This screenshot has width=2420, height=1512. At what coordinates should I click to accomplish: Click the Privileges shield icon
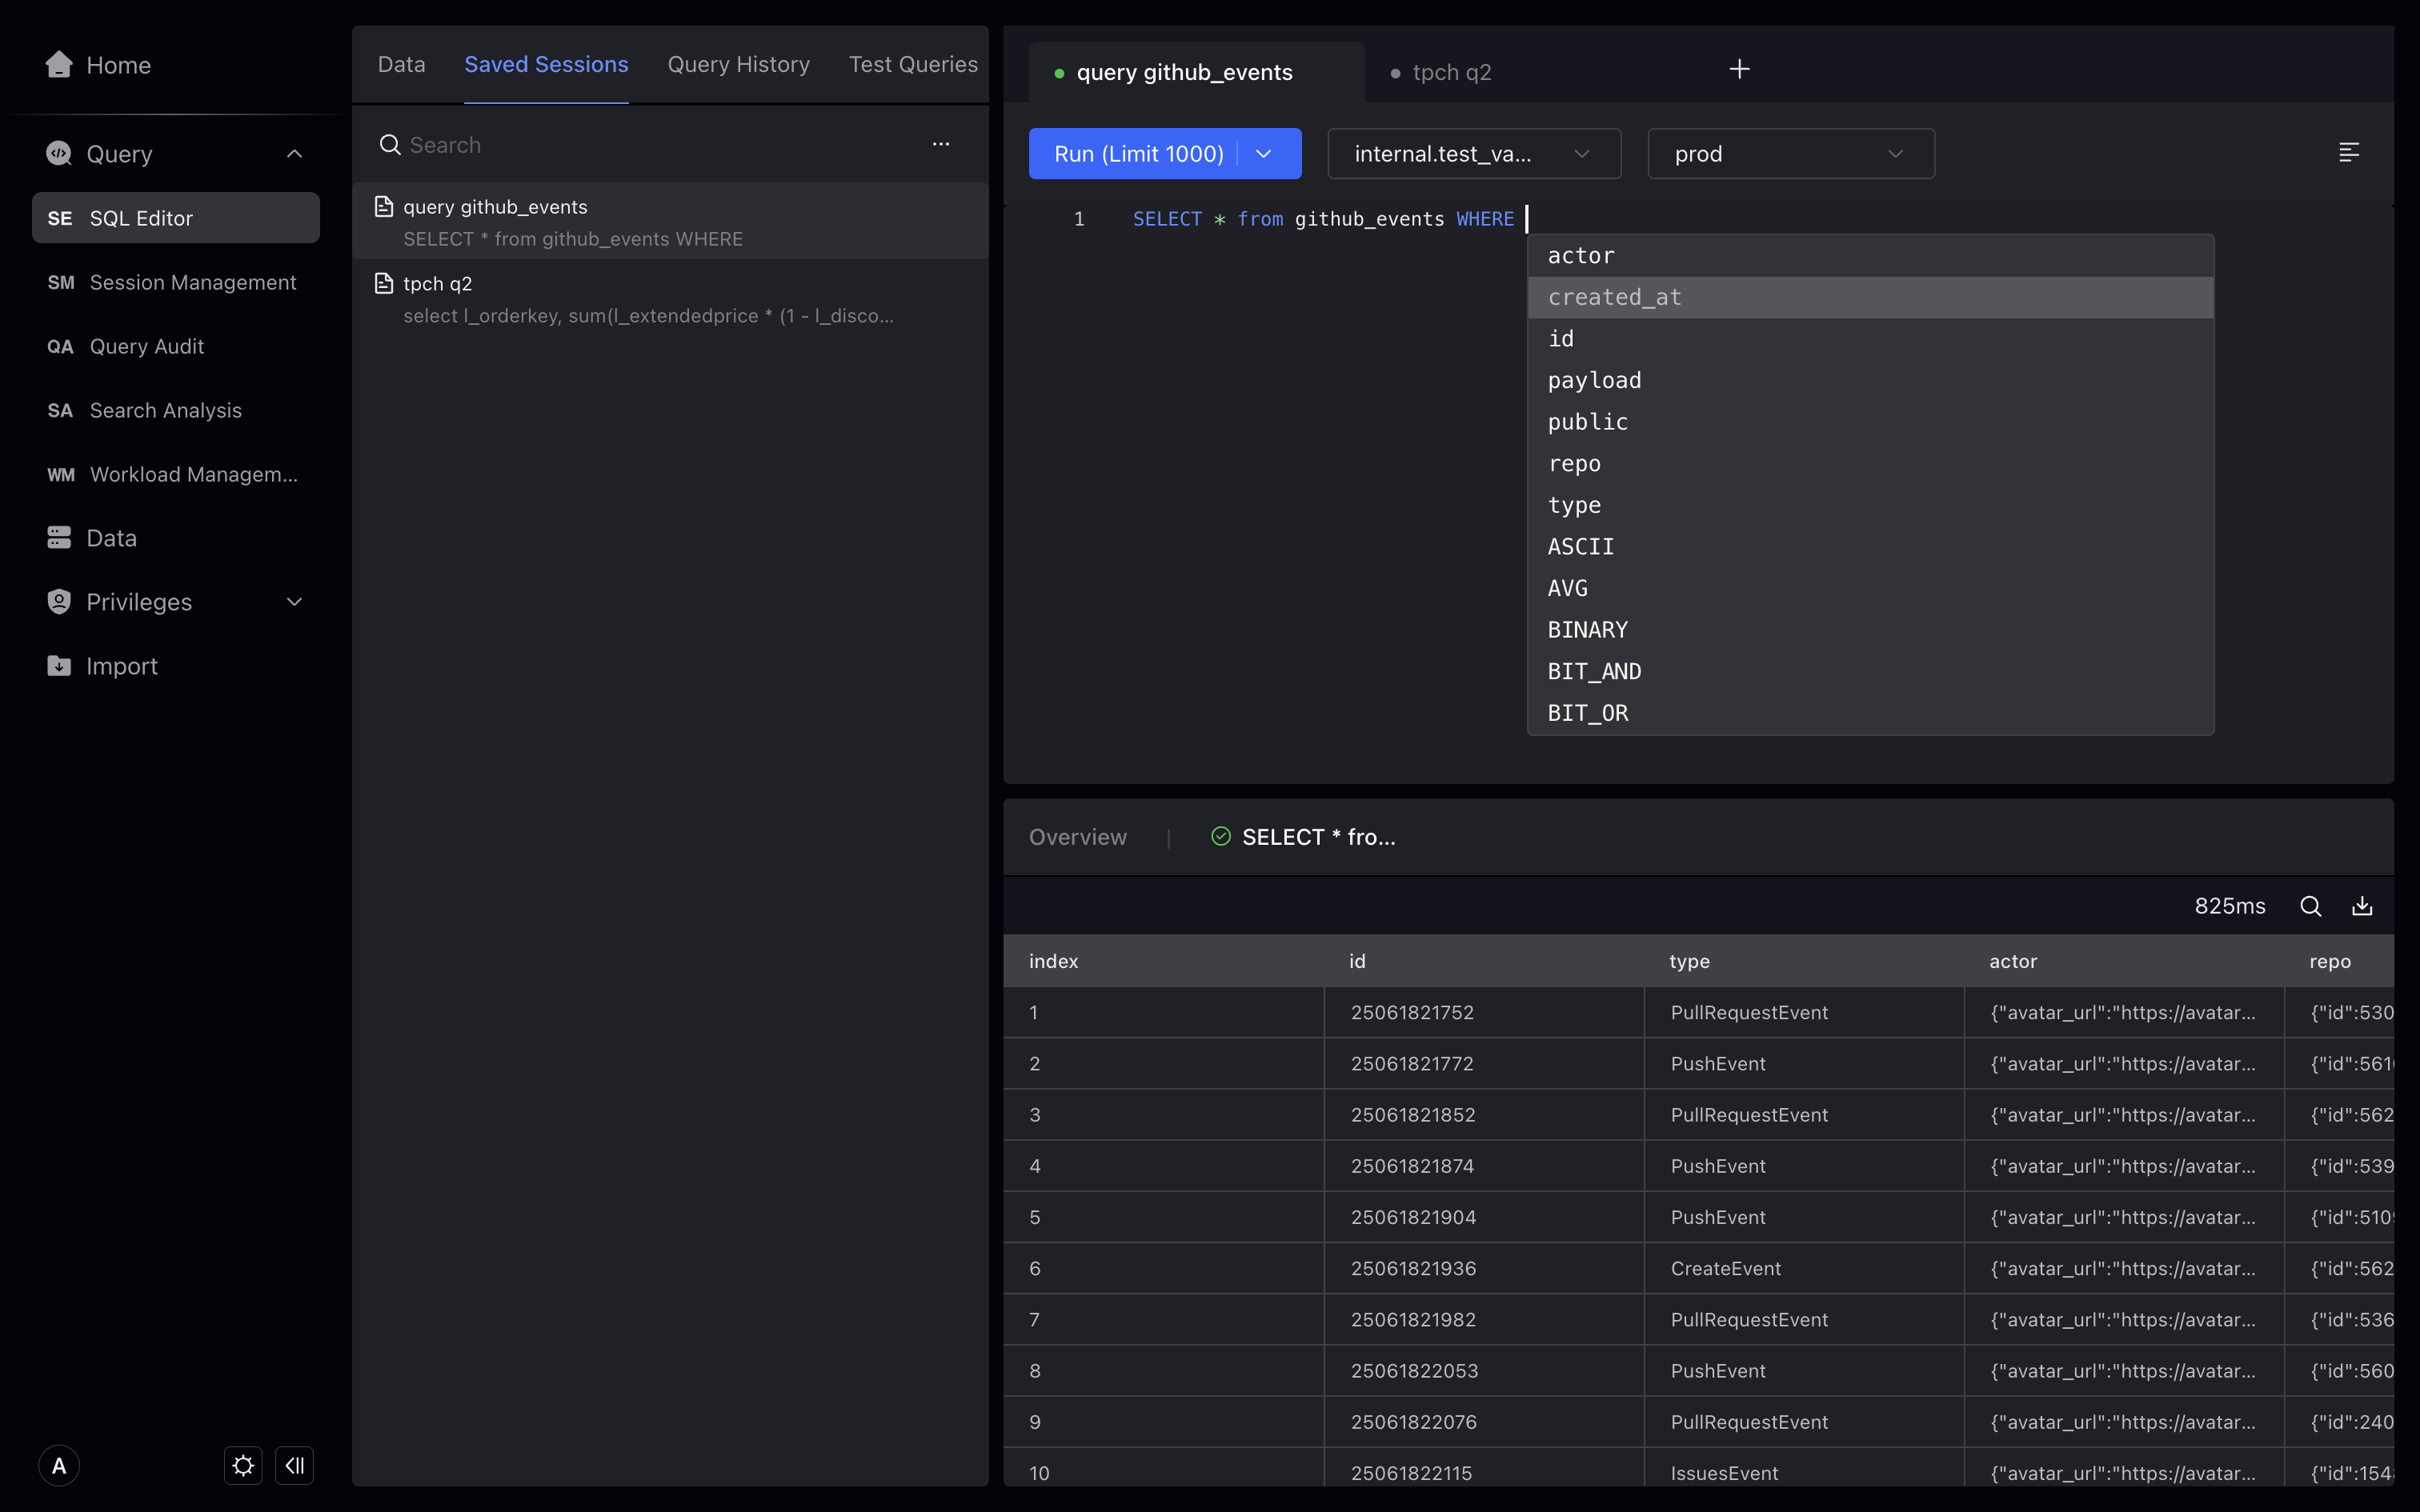(59, 601)
